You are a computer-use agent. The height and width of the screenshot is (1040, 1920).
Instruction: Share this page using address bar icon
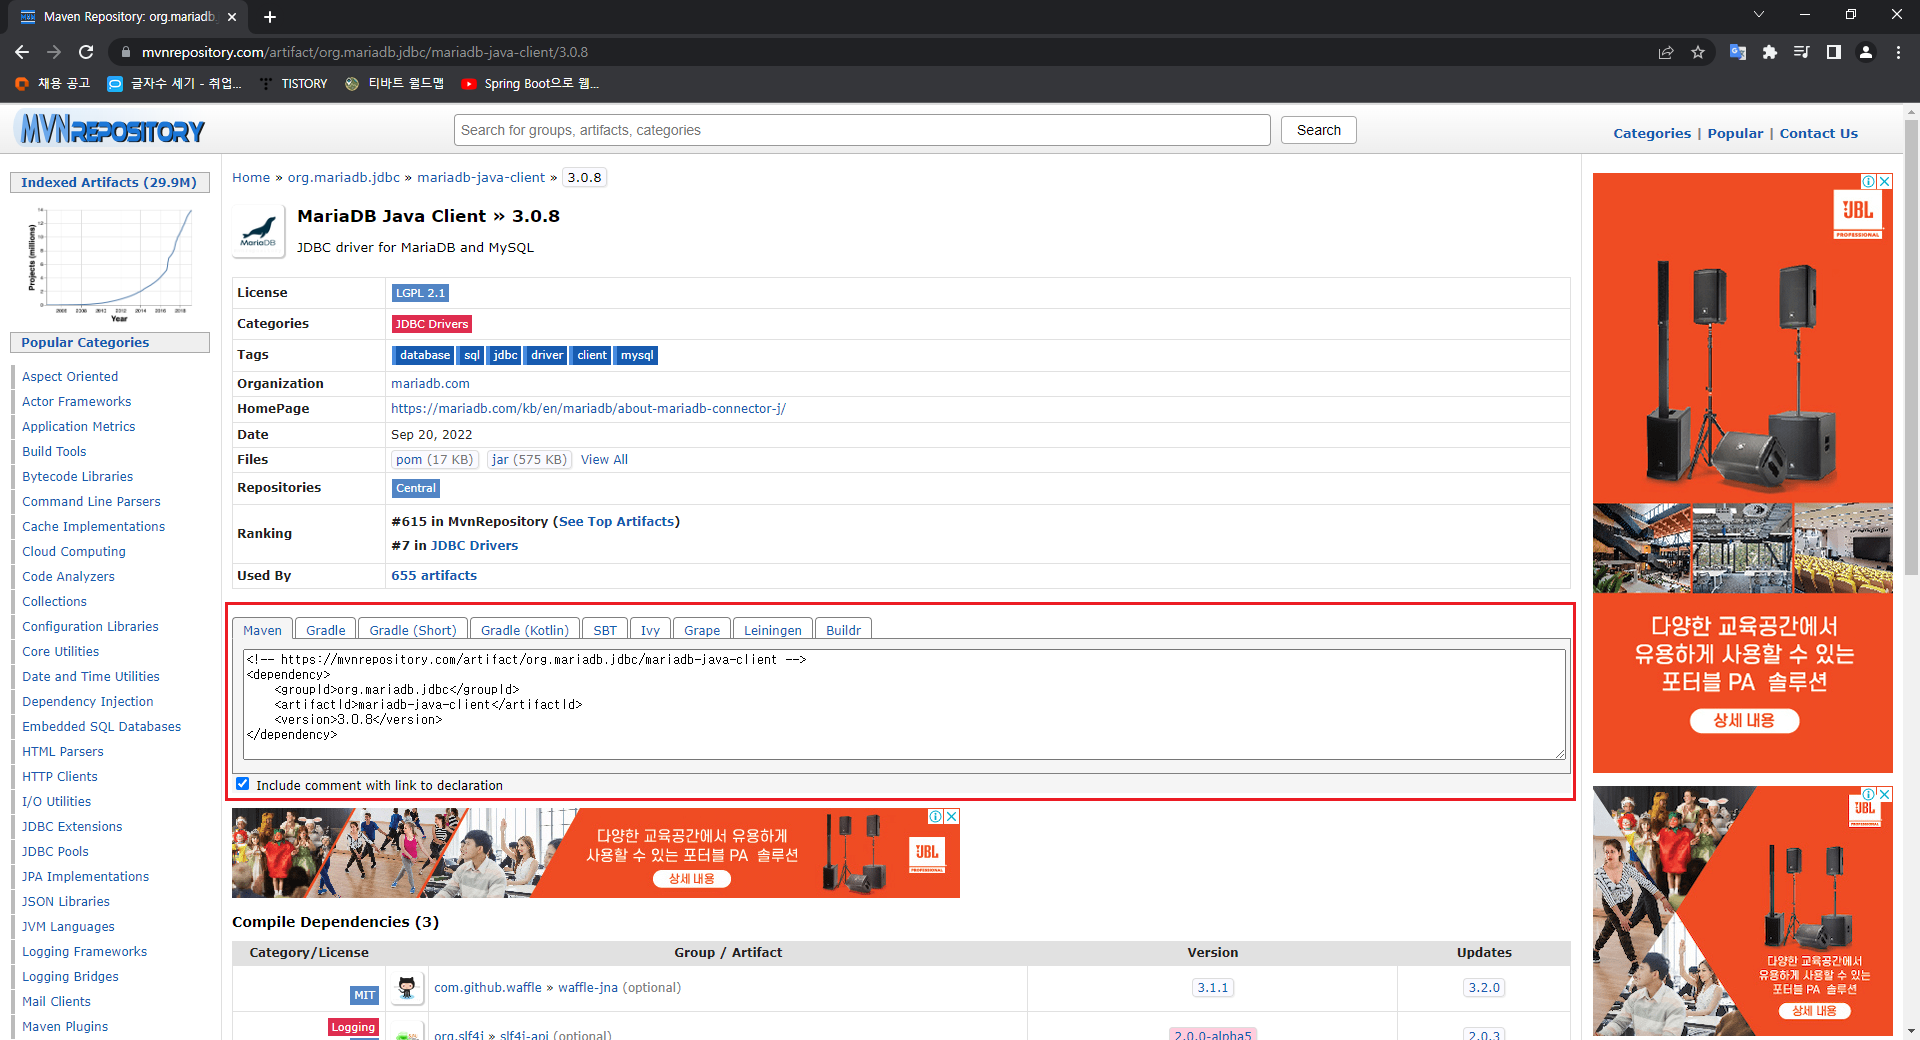click(1666, 52)
